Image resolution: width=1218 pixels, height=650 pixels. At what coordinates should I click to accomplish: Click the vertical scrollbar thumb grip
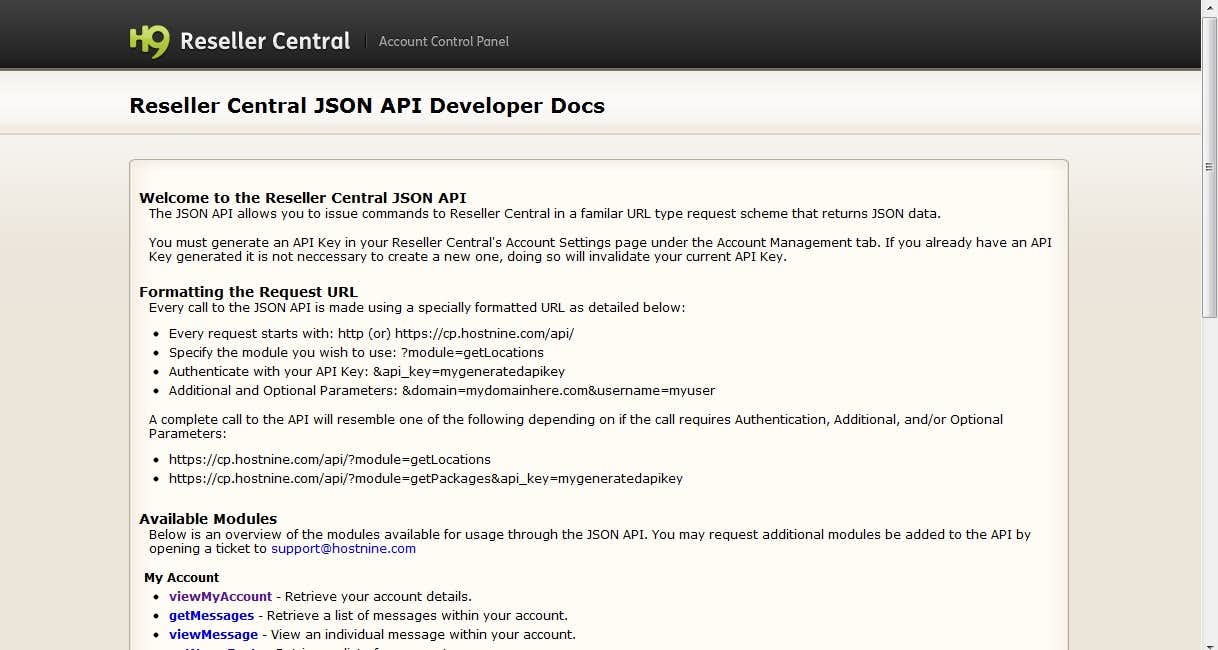(1209, 167)
